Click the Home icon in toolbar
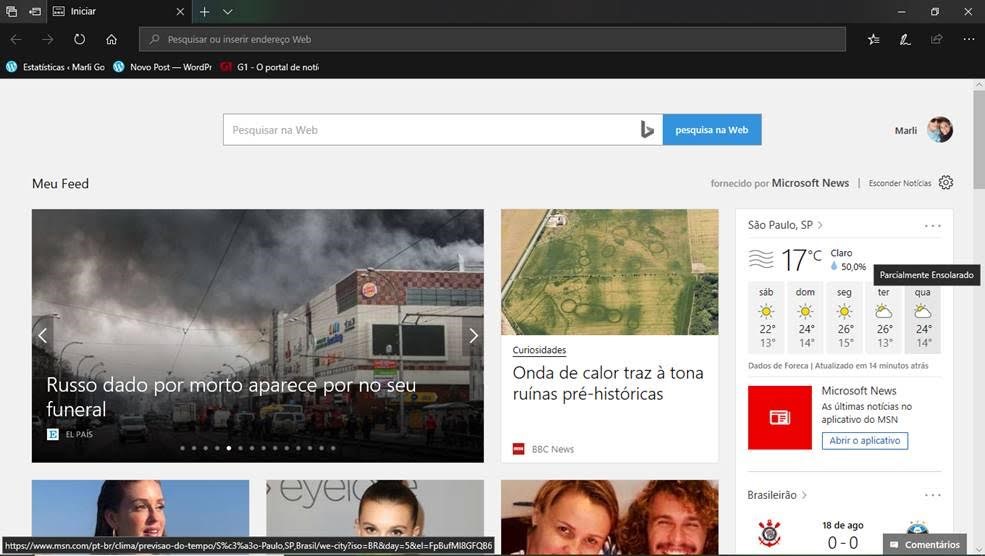 pos(111,39)
